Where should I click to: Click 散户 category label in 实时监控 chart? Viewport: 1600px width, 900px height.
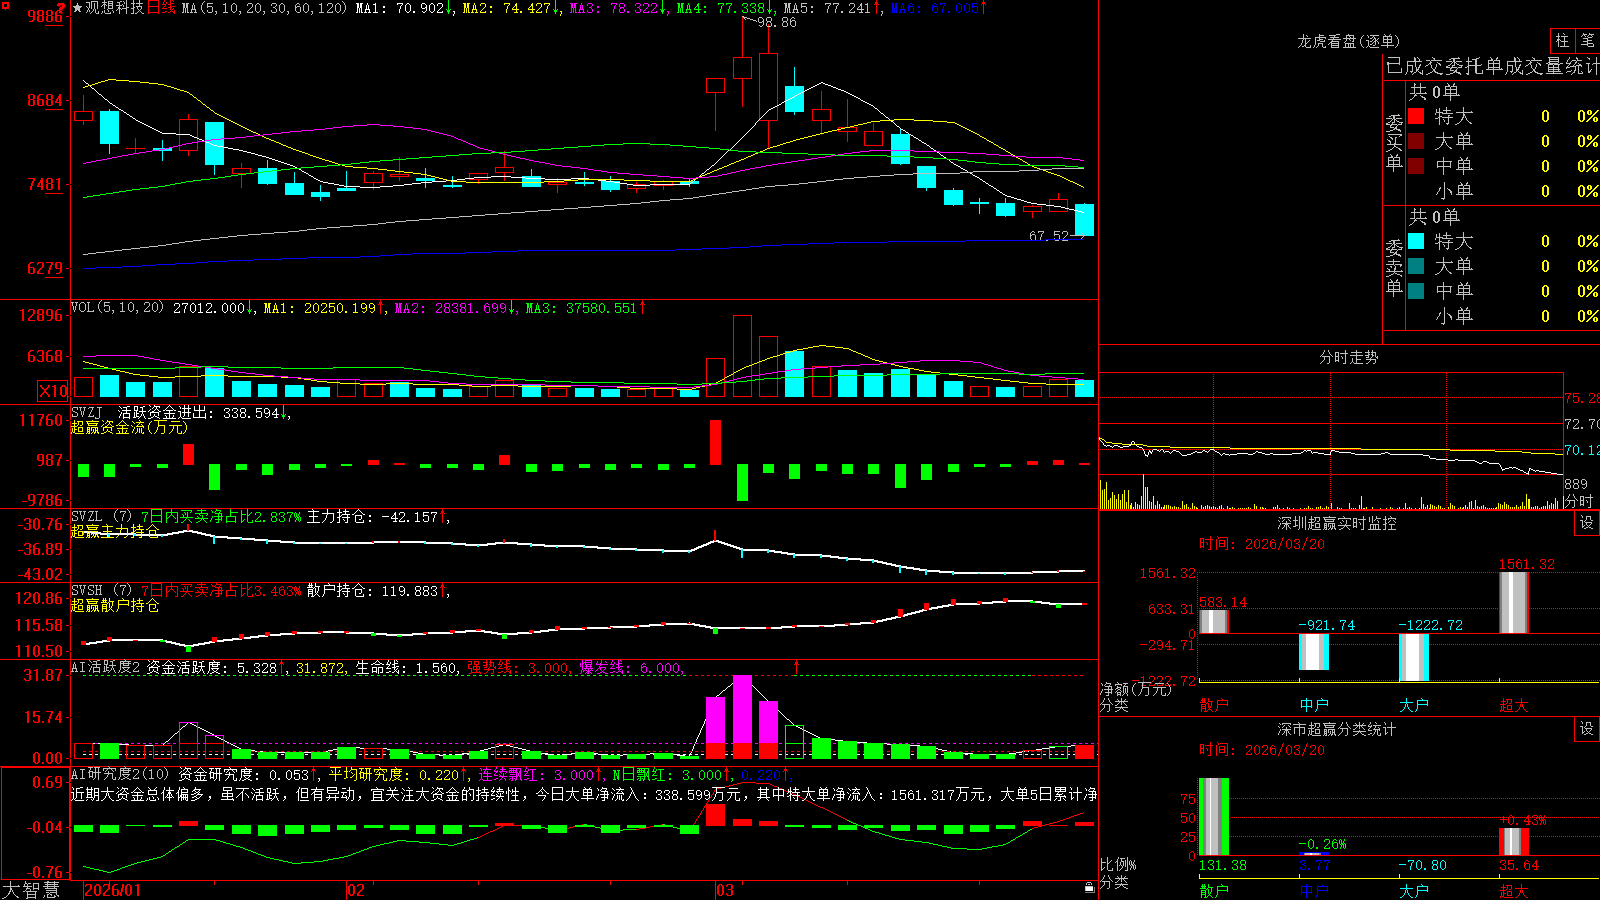[x=1213, y=705]
